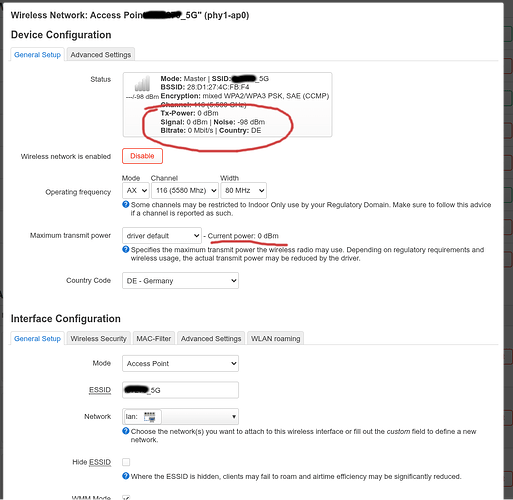This screenshot has height=500, width=513.
Task: Switch to the Wireless Security tab
Action: (99, 339)
